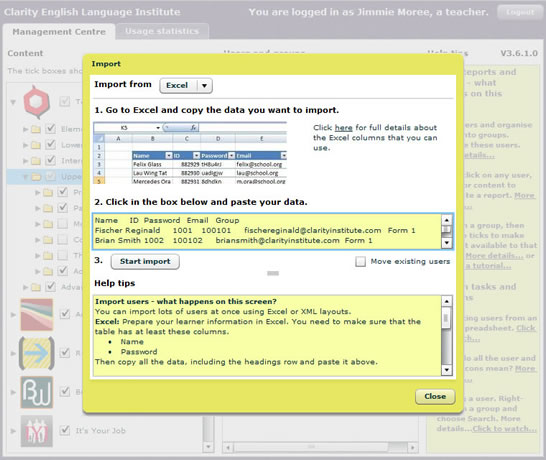Click the striped pastel course icon
This screenshot has height=460, width=546.
click(x=37, y=314)
